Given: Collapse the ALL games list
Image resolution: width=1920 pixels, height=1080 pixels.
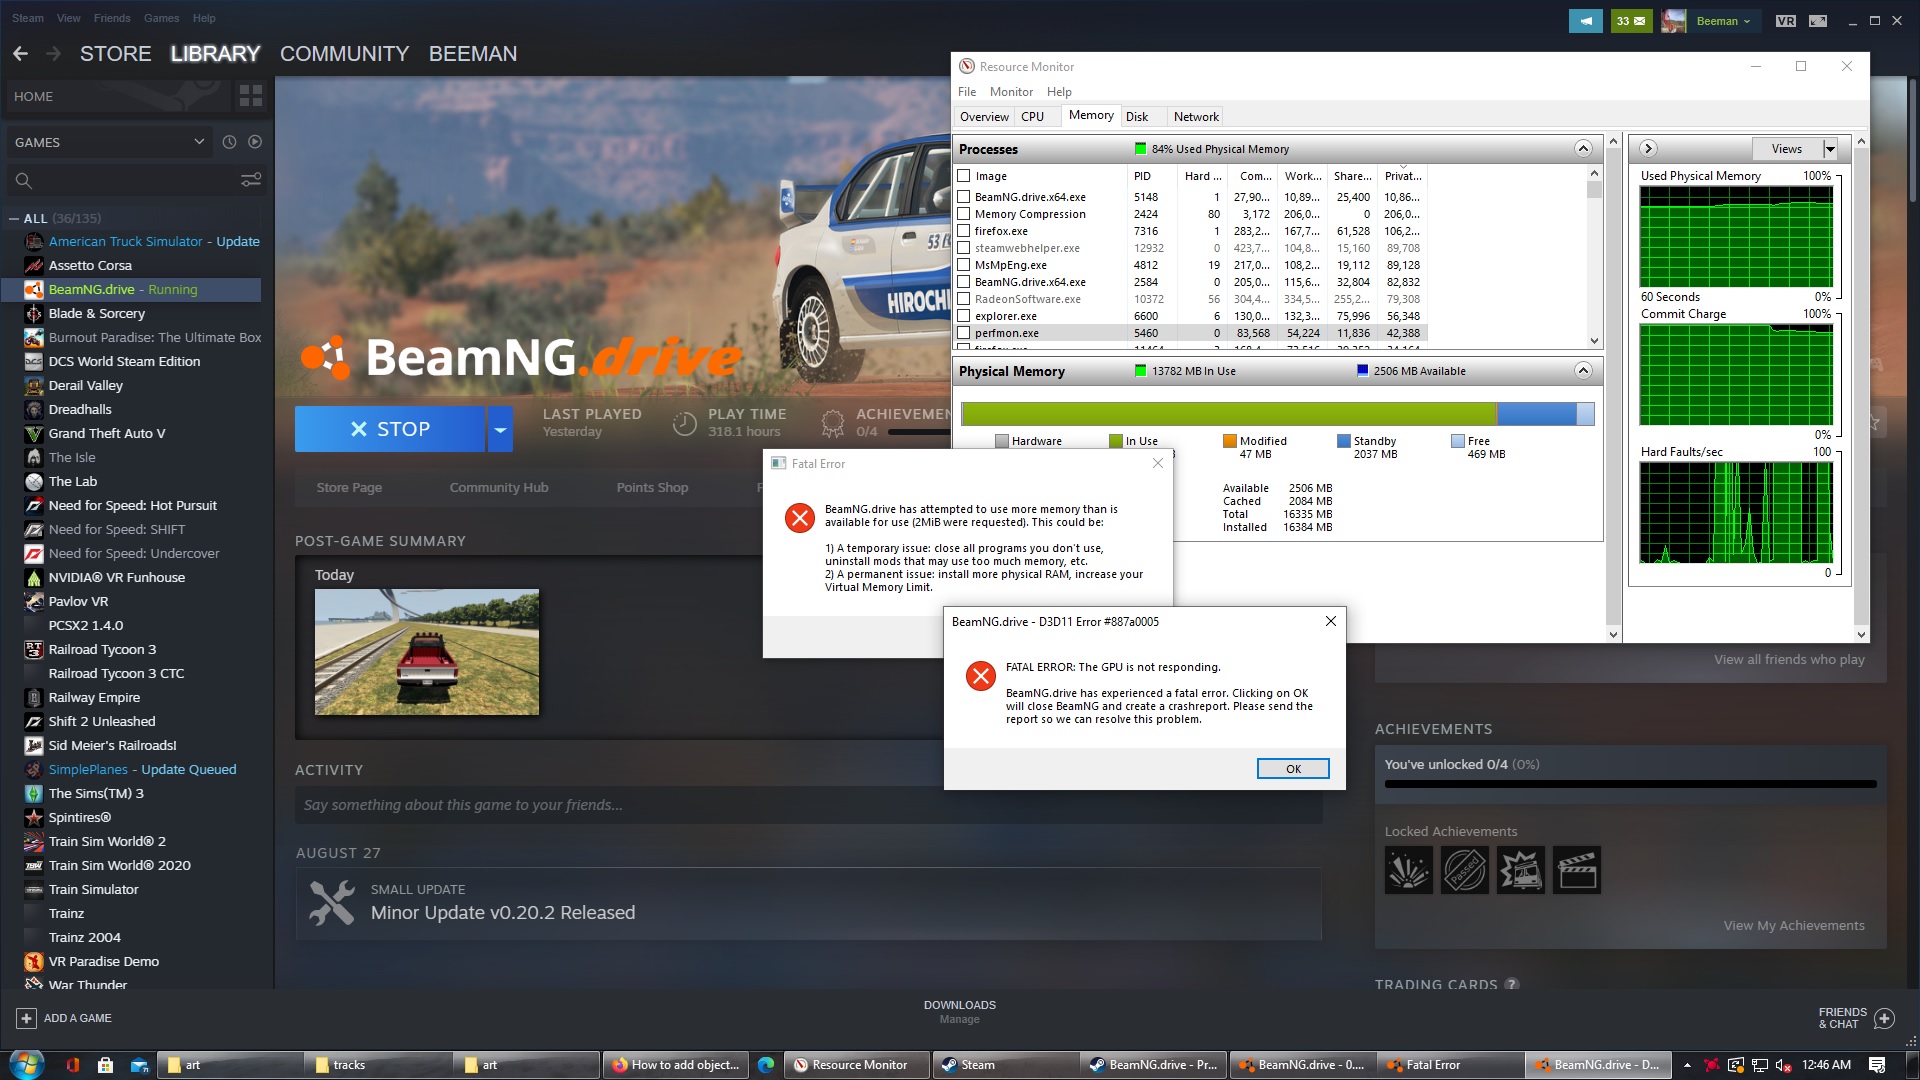Looking at the screenshot, I should pos(14,218).
